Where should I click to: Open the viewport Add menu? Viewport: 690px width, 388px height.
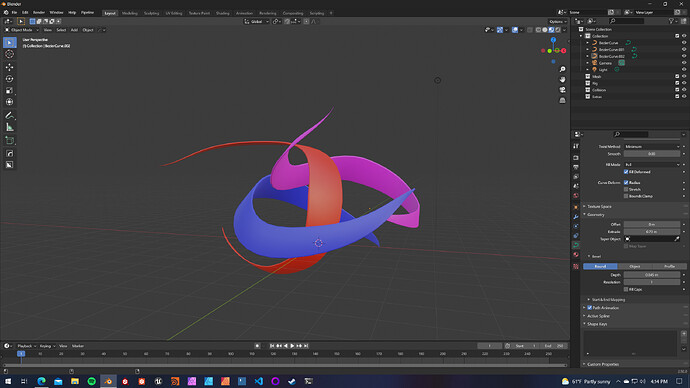click(x=74, y=30)
